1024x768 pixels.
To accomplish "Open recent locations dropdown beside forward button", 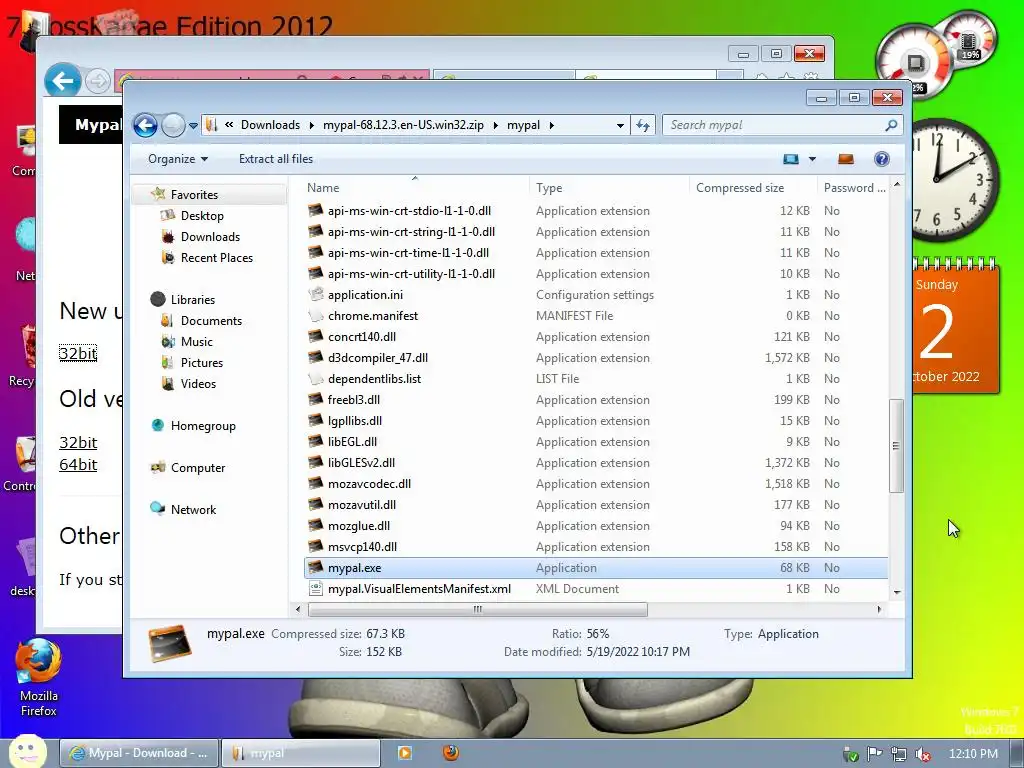I will click(x=193, y=125).
